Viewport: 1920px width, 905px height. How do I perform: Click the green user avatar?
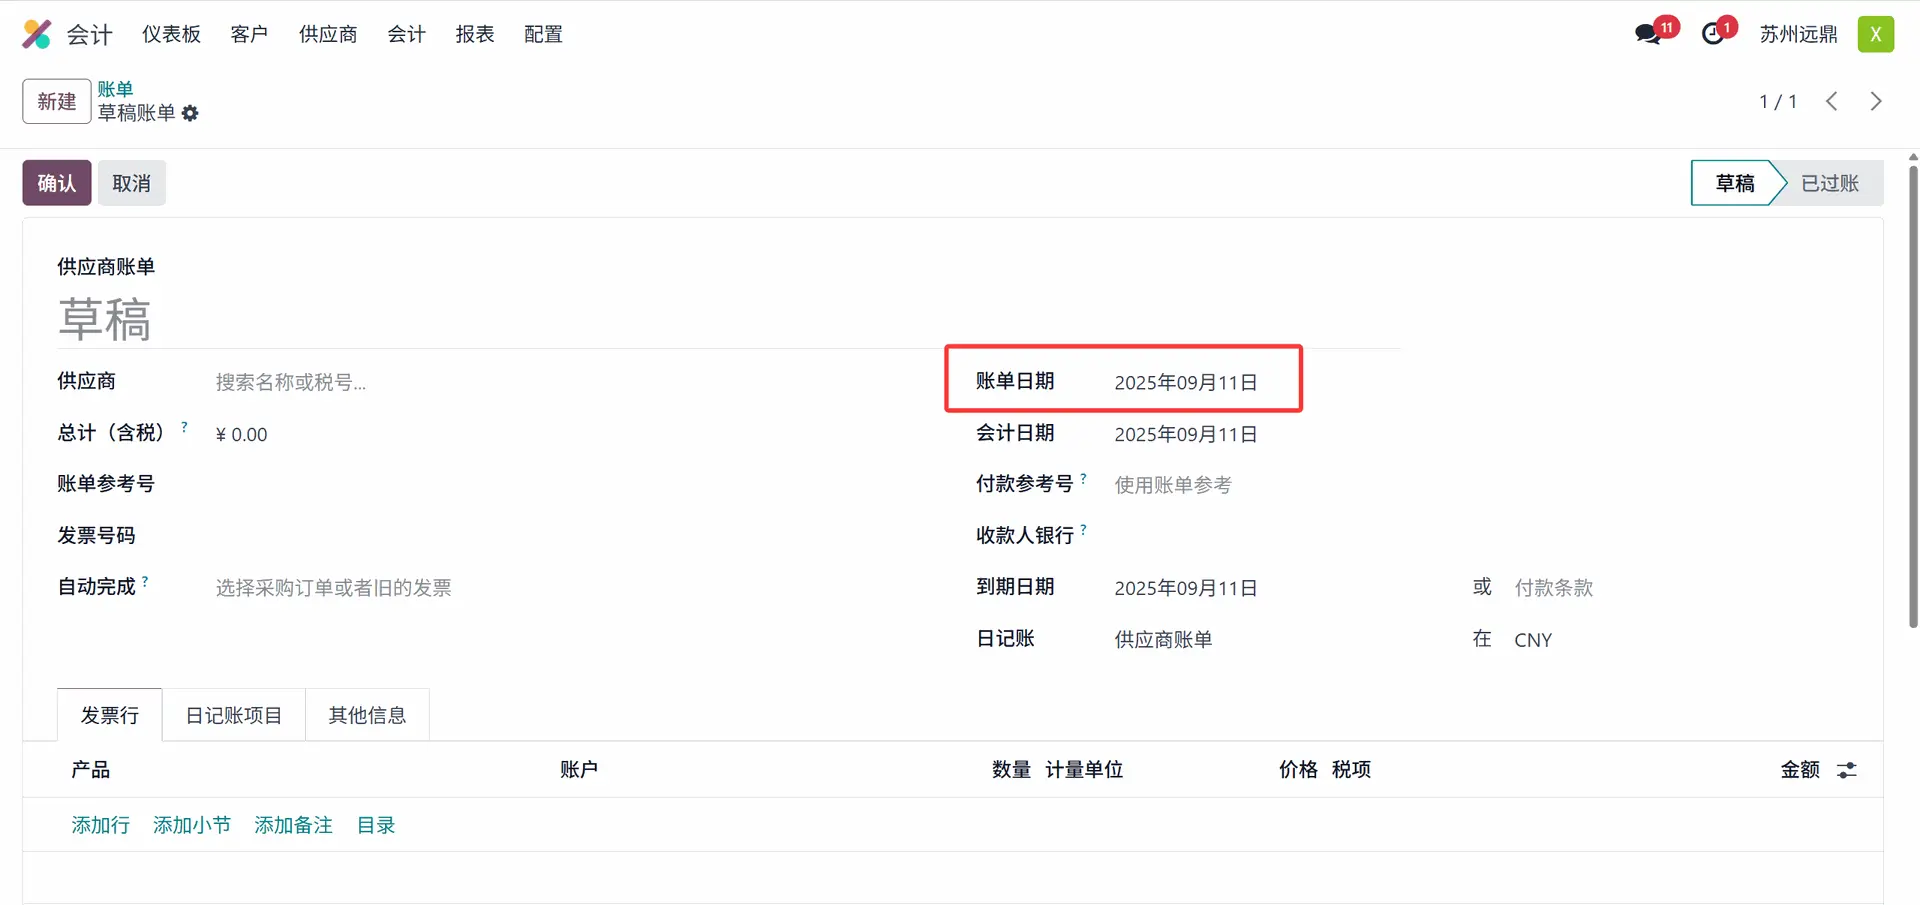(1875, 34)
